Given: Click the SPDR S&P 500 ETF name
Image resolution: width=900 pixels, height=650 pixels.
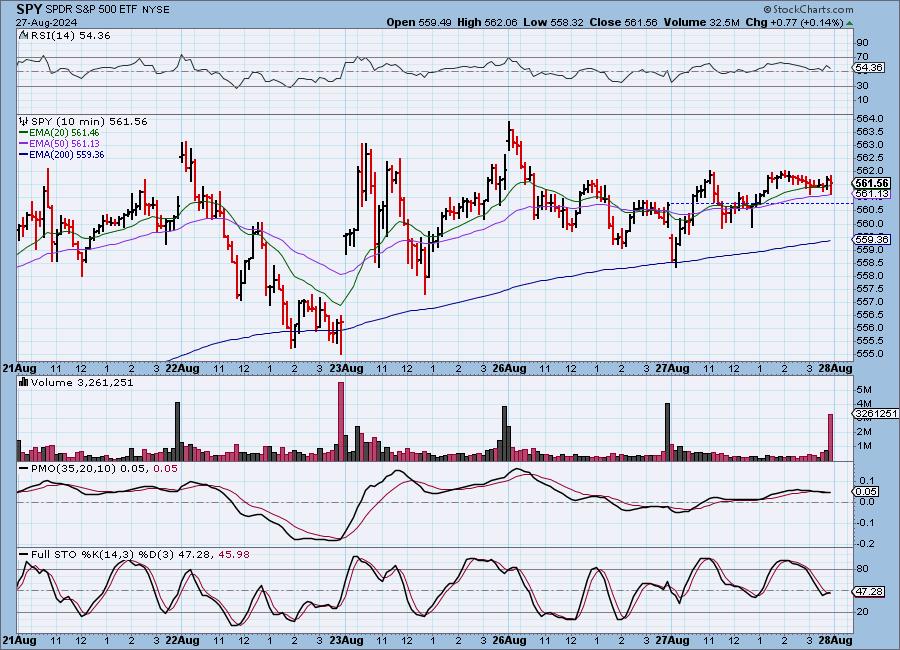Looking at the screenshot, I should 90,10.
